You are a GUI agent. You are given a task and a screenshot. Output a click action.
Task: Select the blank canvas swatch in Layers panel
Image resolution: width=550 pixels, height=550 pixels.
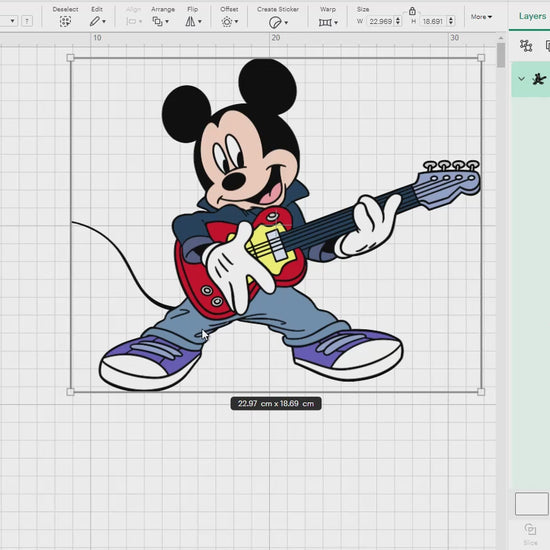[531, 504]
